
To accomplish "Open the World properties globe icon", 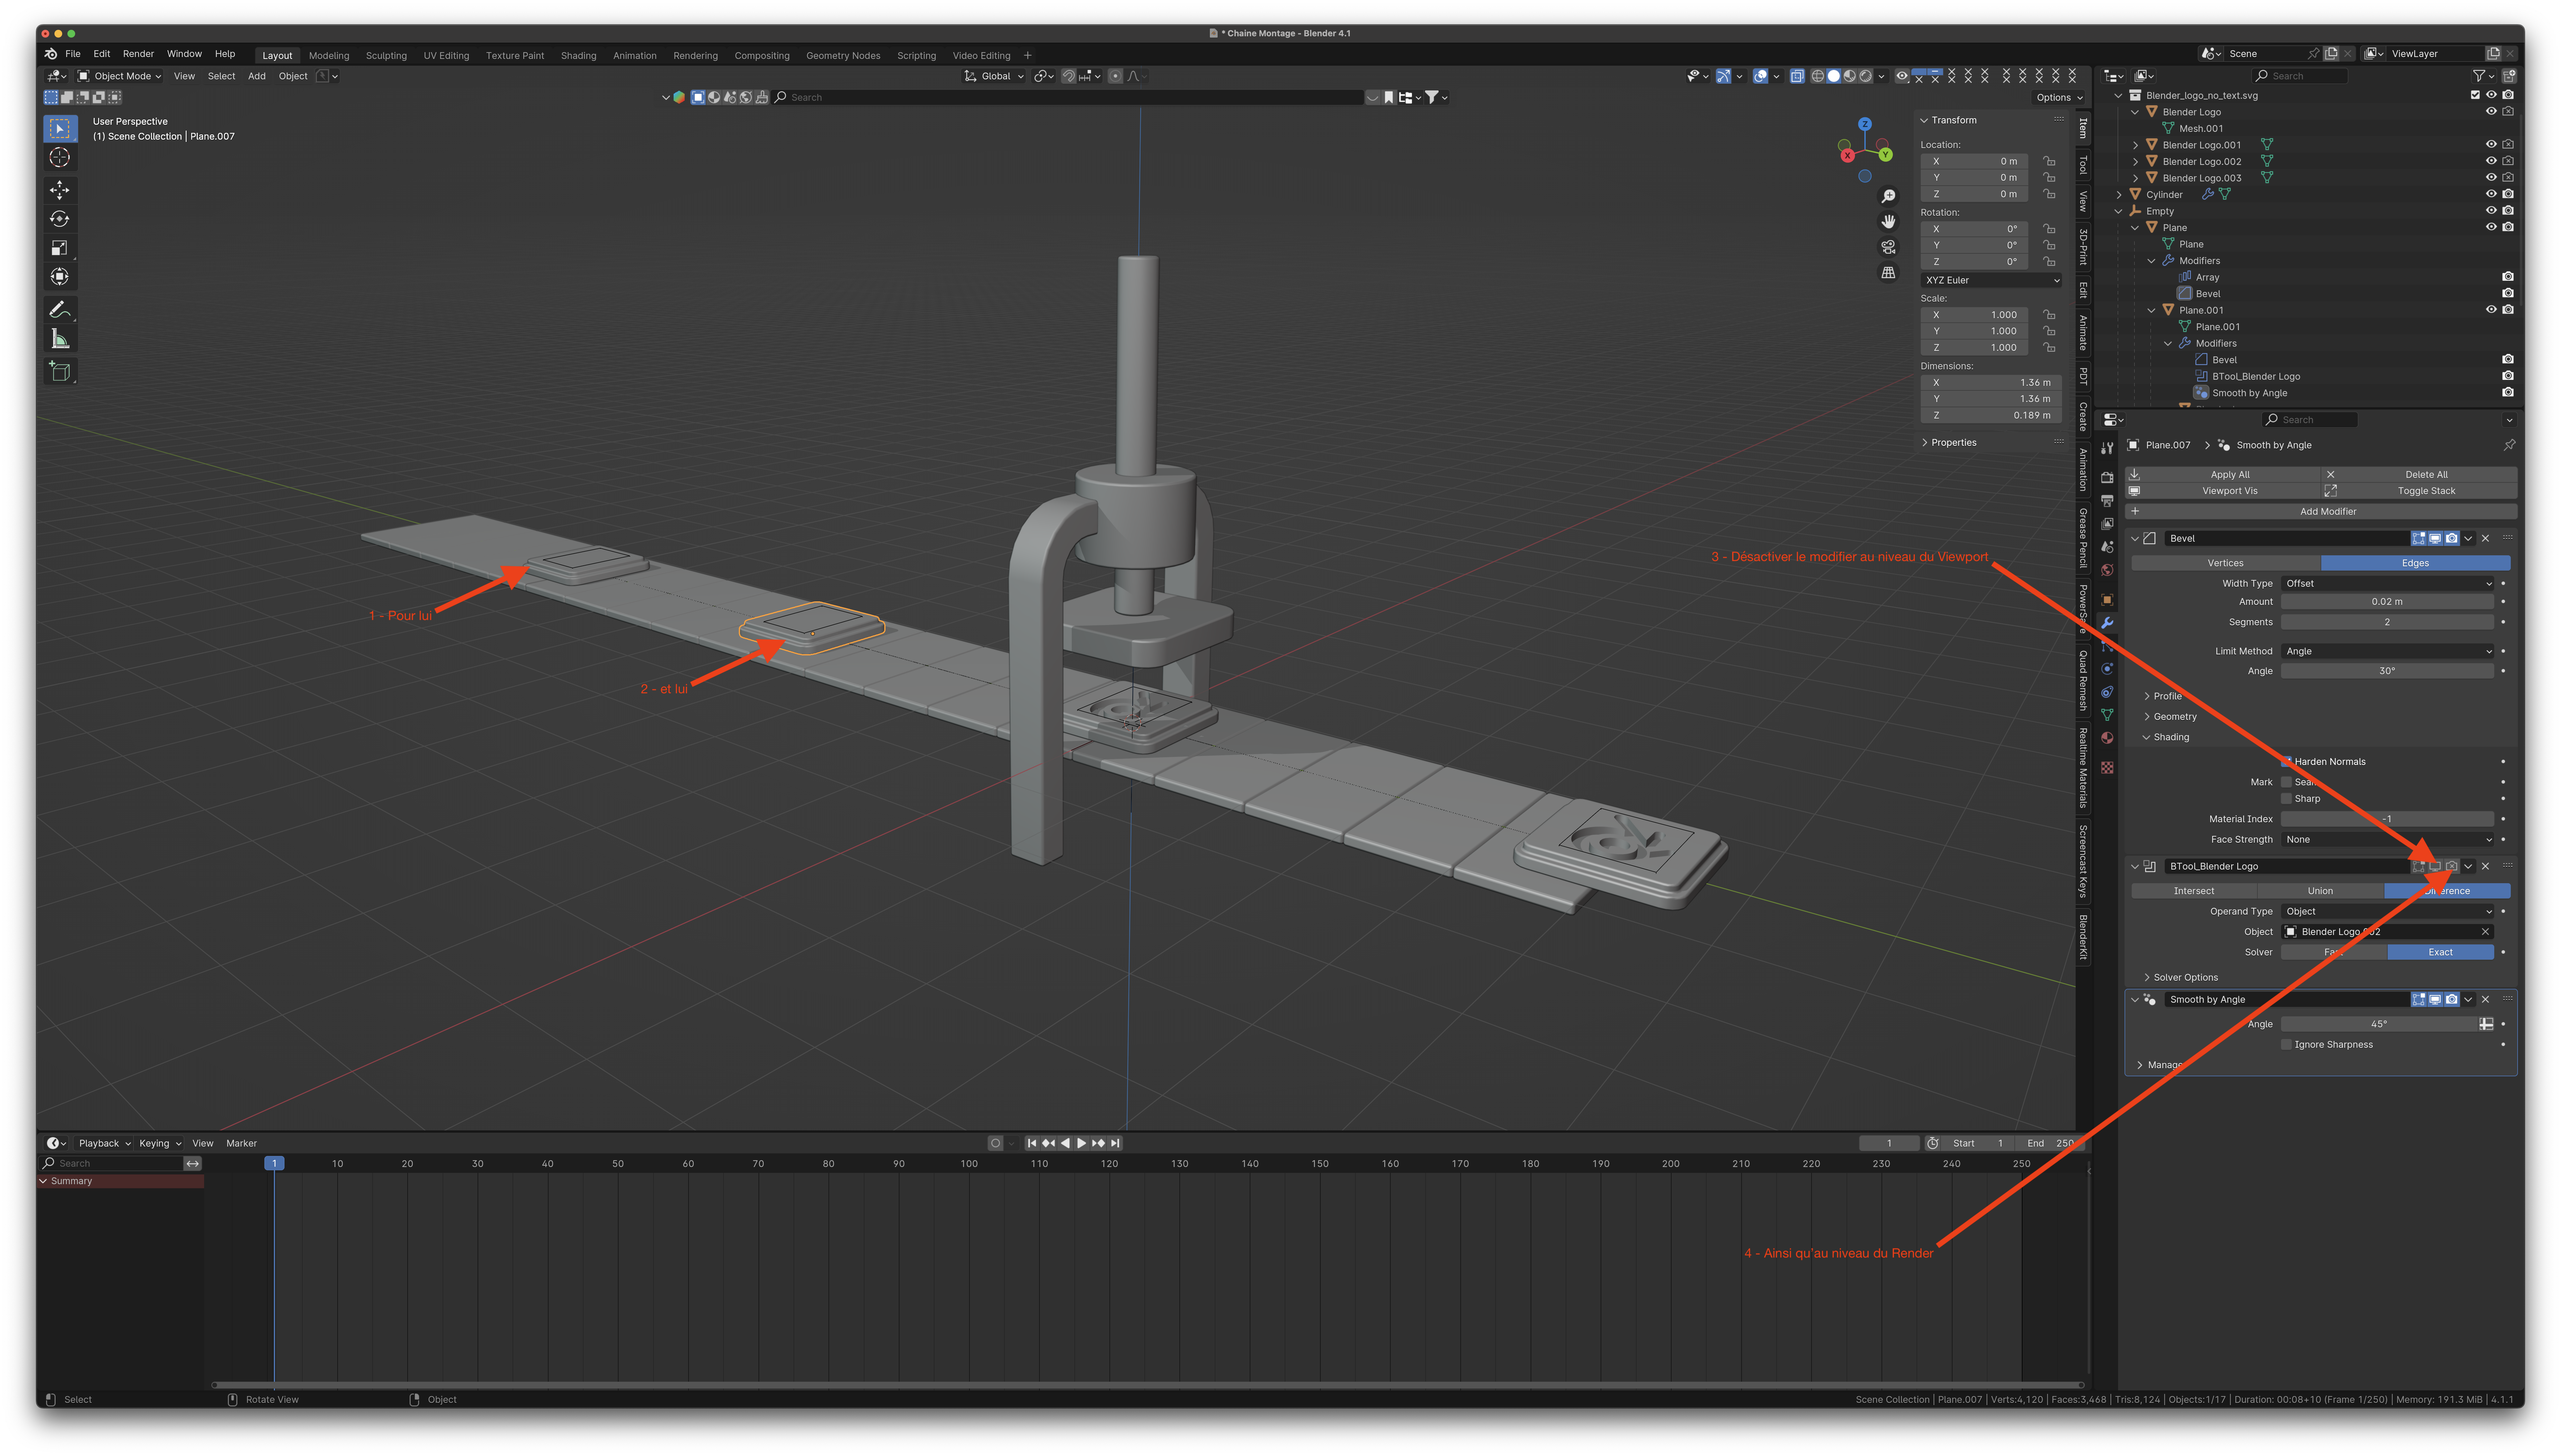I will click(x=2107, y=570).
